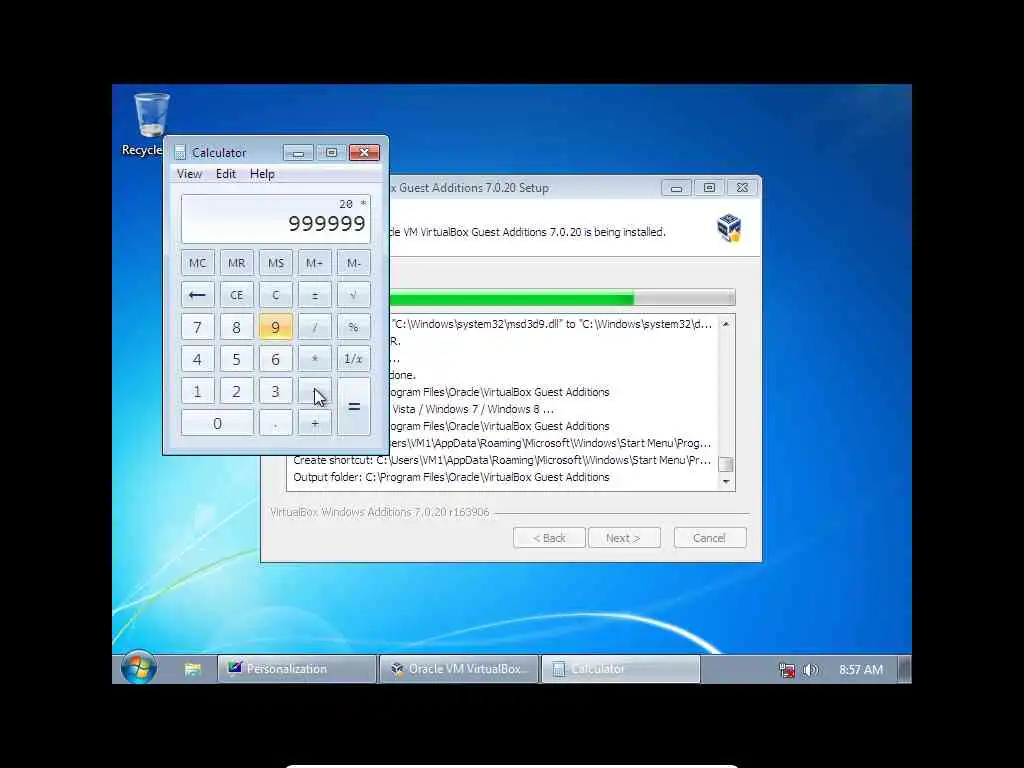
Task: Switch to Personalization taskbar button
Action: pyautogui.click(x=297, y=669)
